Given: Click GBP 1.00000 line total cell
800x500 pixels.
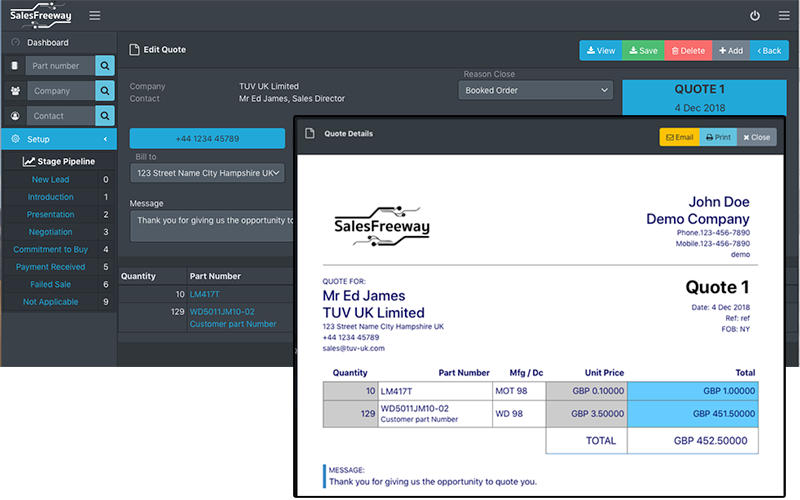Looking at the screenshot, I should pos(693,391).
